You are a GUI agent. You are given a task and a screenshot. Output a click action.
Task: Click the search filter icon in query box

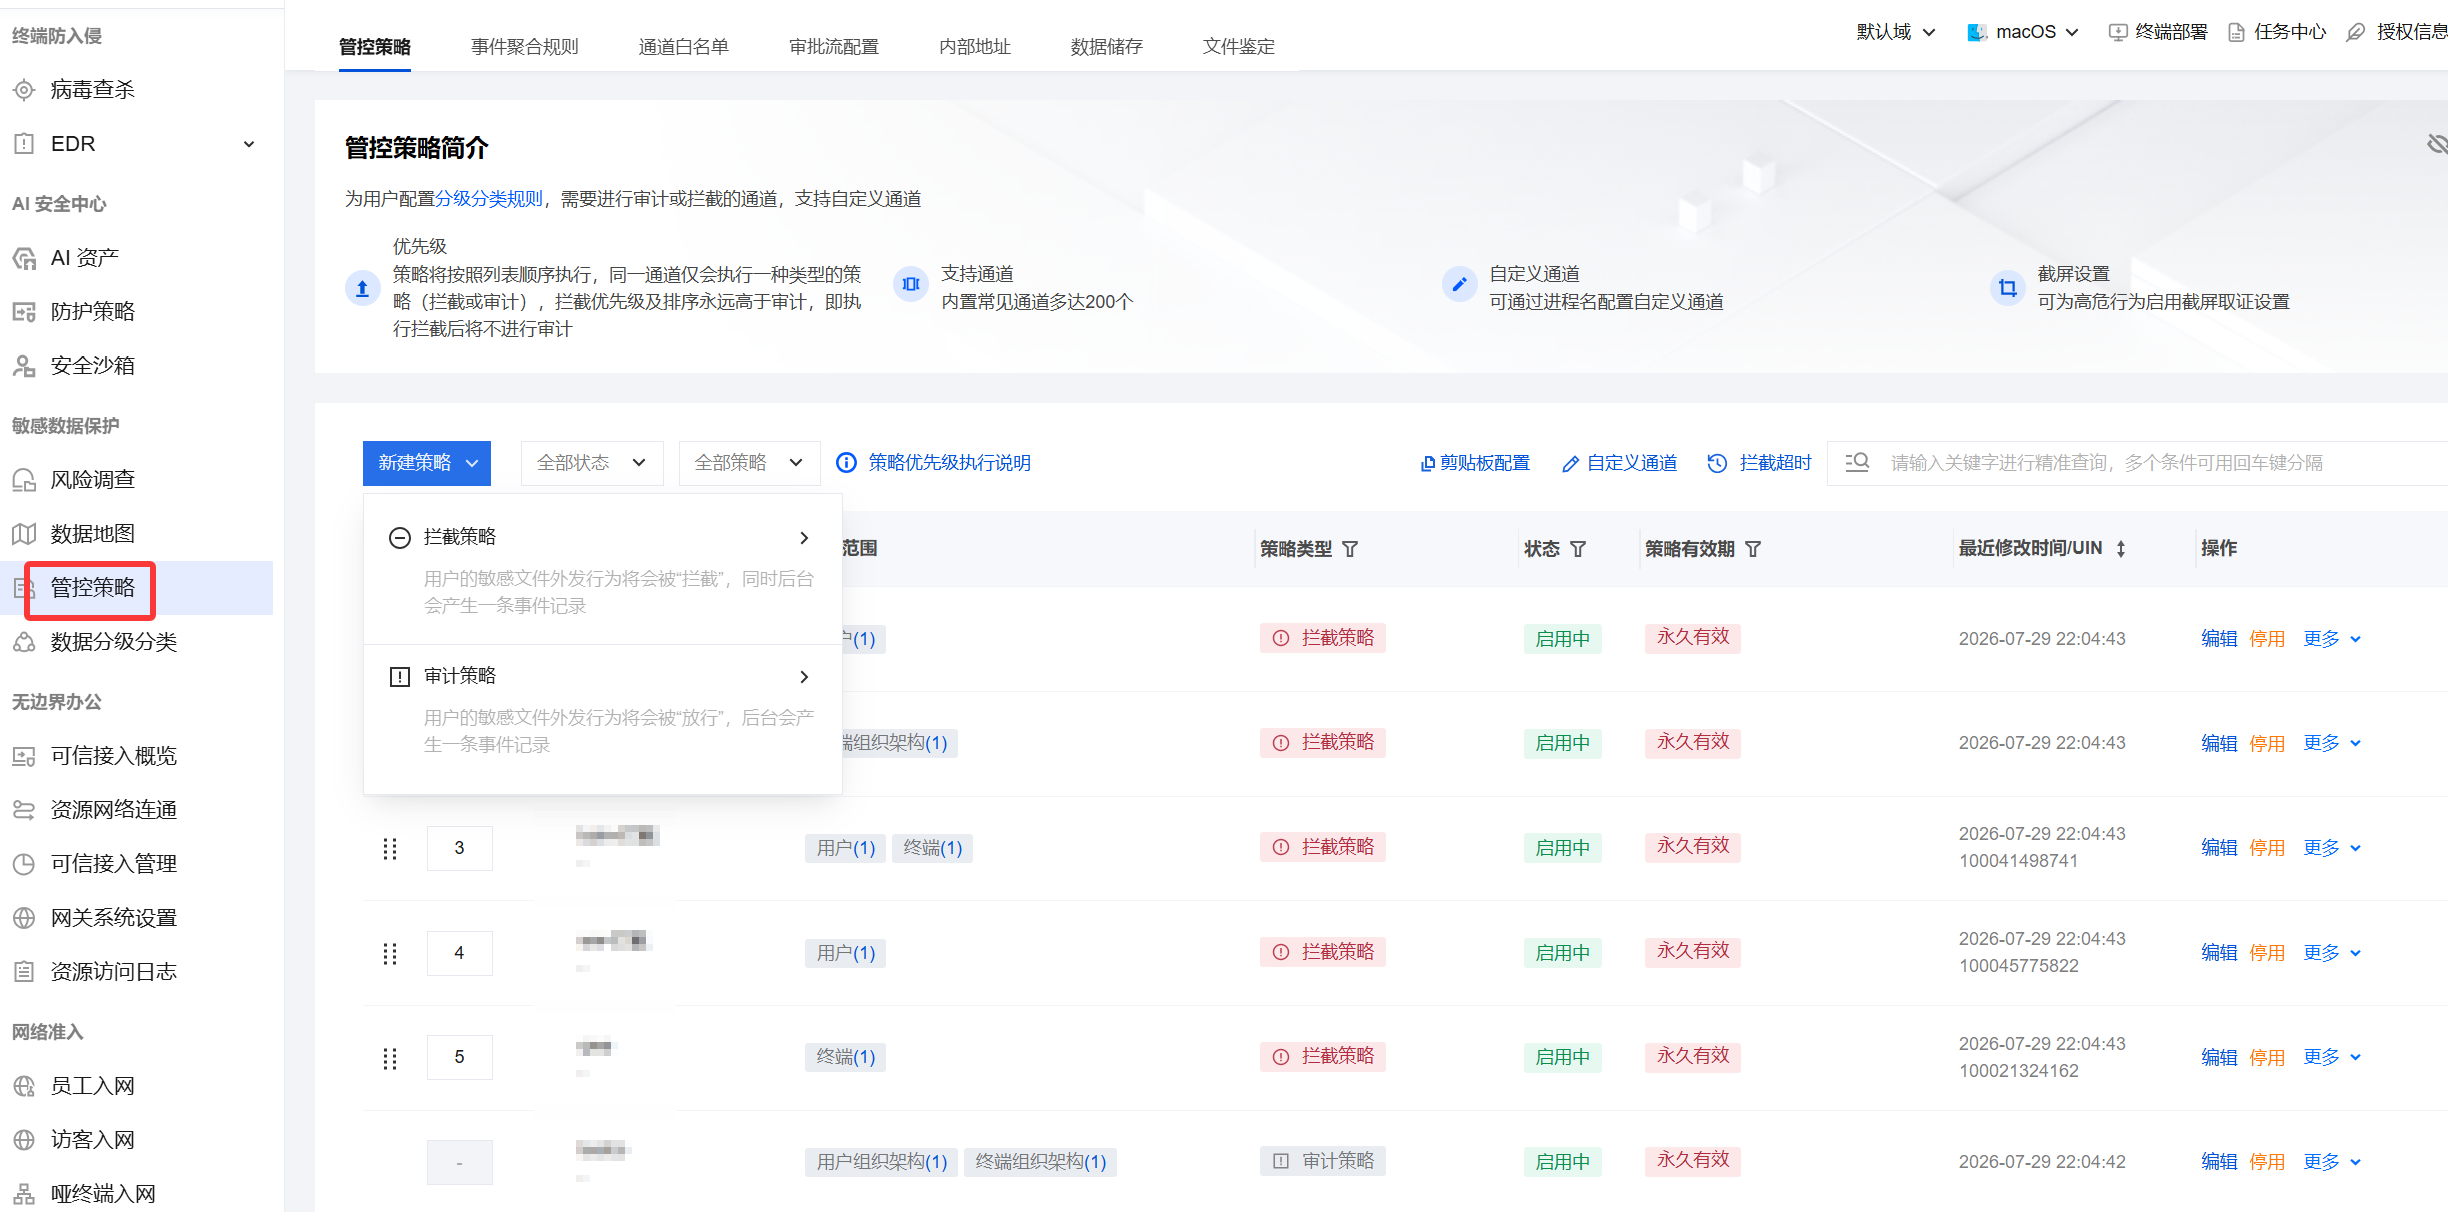tap(1857, 462)
